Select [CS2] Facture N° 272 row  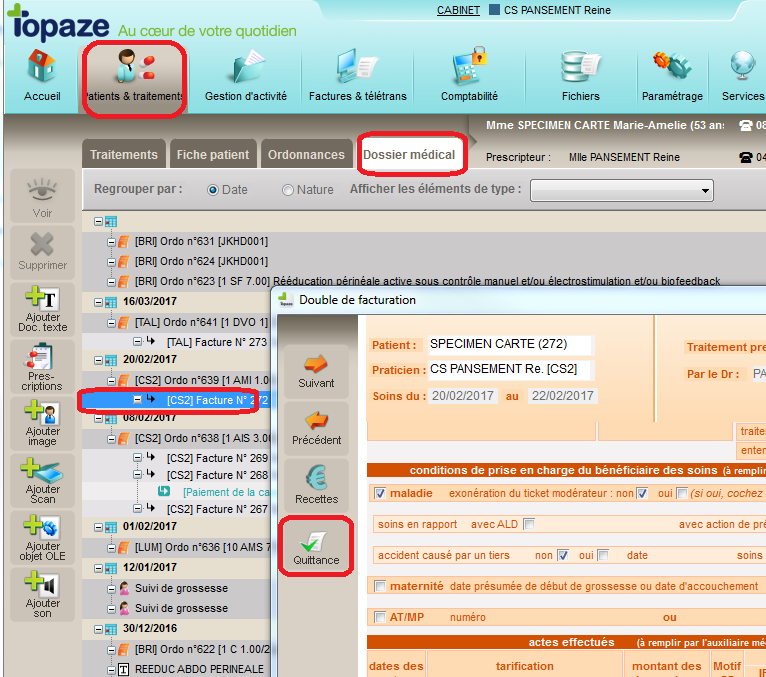(x=176, y=400)
